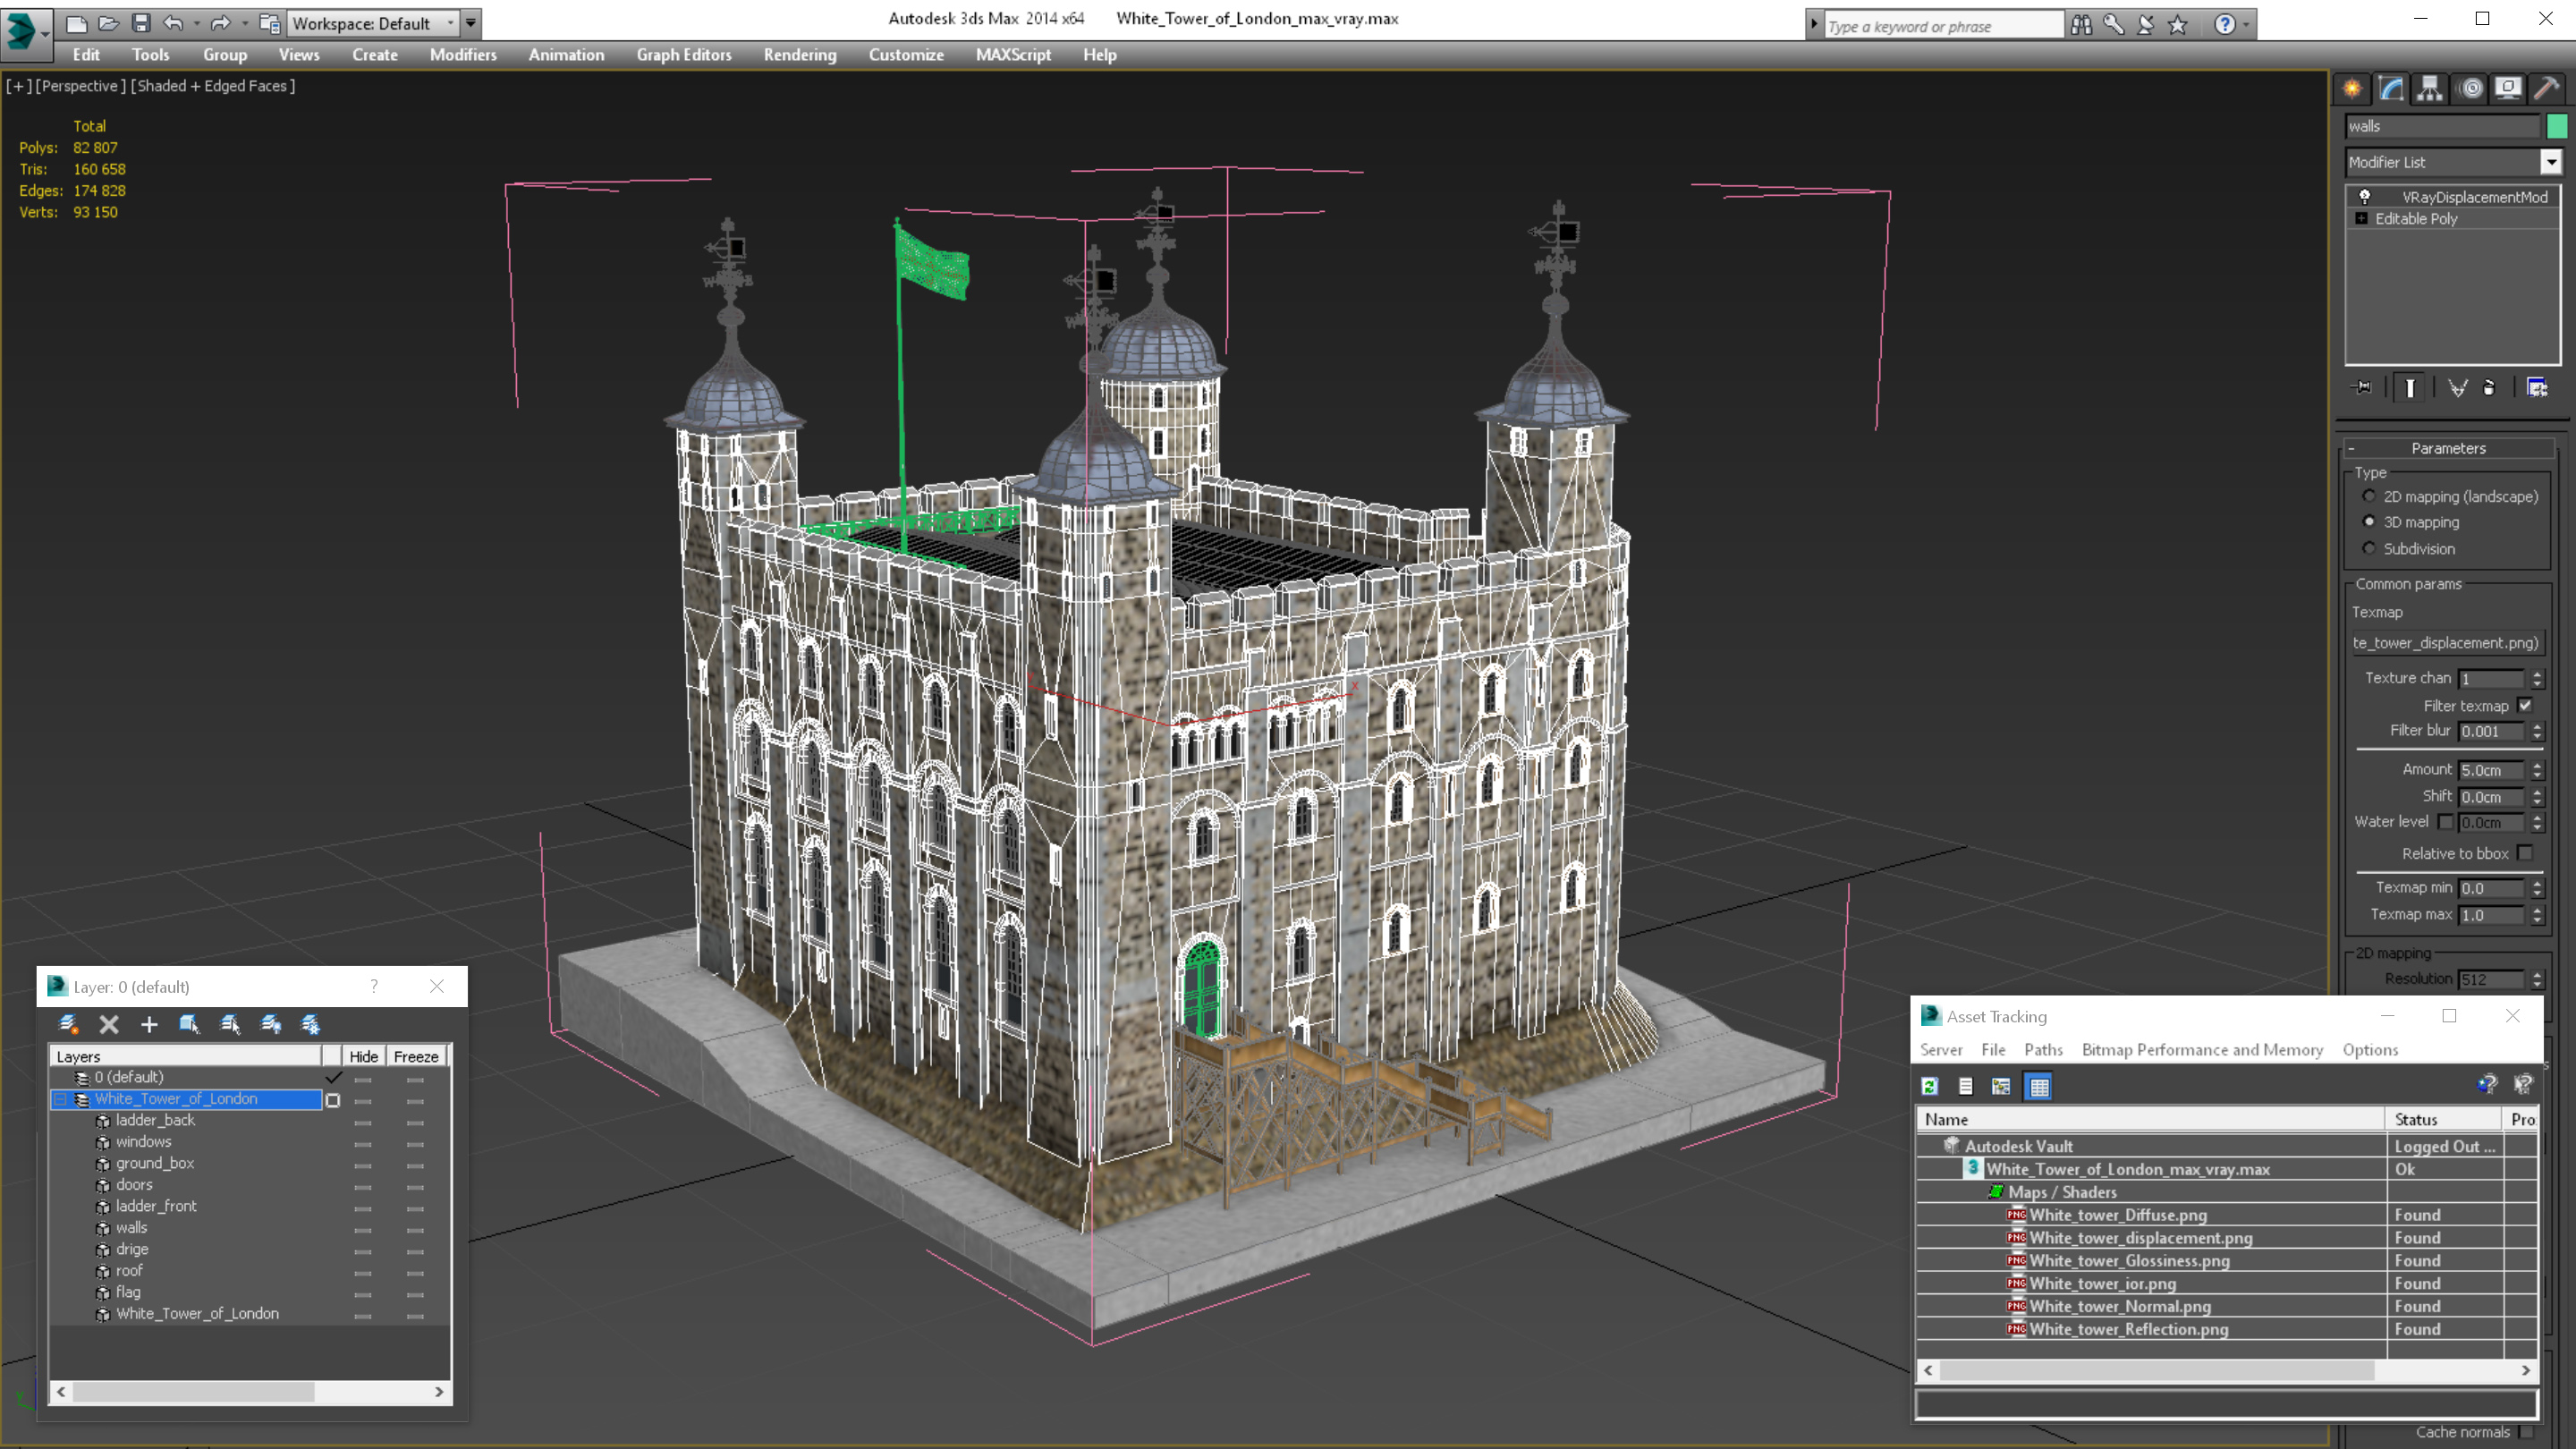
Task: Open the Hierarchy command panel tab
Action: [x=2430, y=89]
